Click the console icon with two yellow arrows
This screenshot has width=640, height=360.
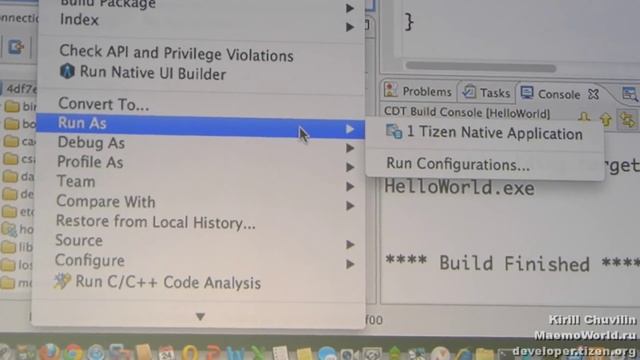click(628, 120)
